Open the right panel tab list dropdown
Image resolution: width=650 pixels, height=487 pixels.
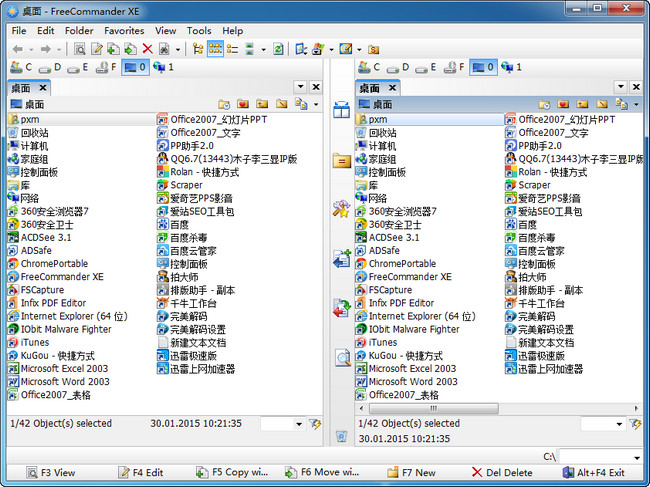tap(621, 87)
